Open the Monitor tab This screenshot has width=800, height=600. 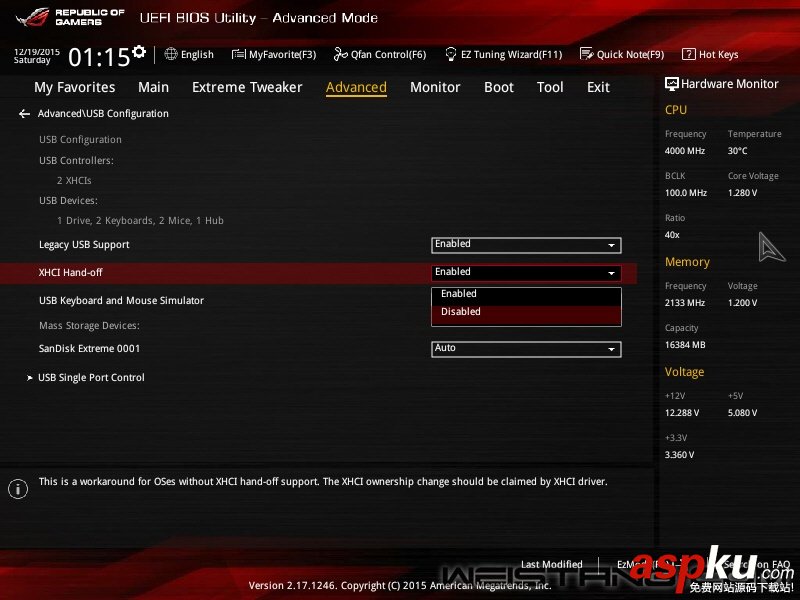[435, 87]
